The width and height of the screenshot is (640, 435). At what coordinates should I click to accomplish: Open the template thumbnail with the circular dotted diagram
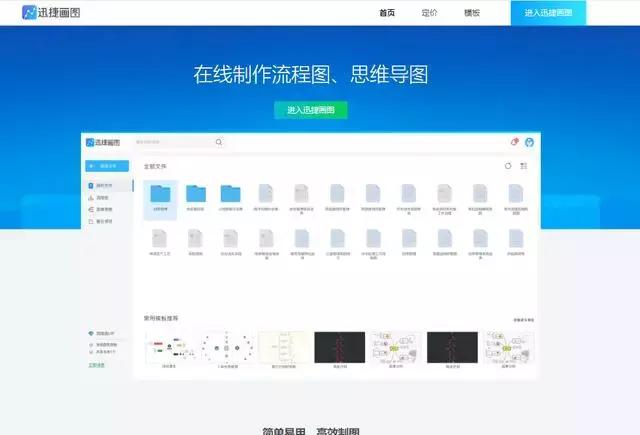pos(227,348)
